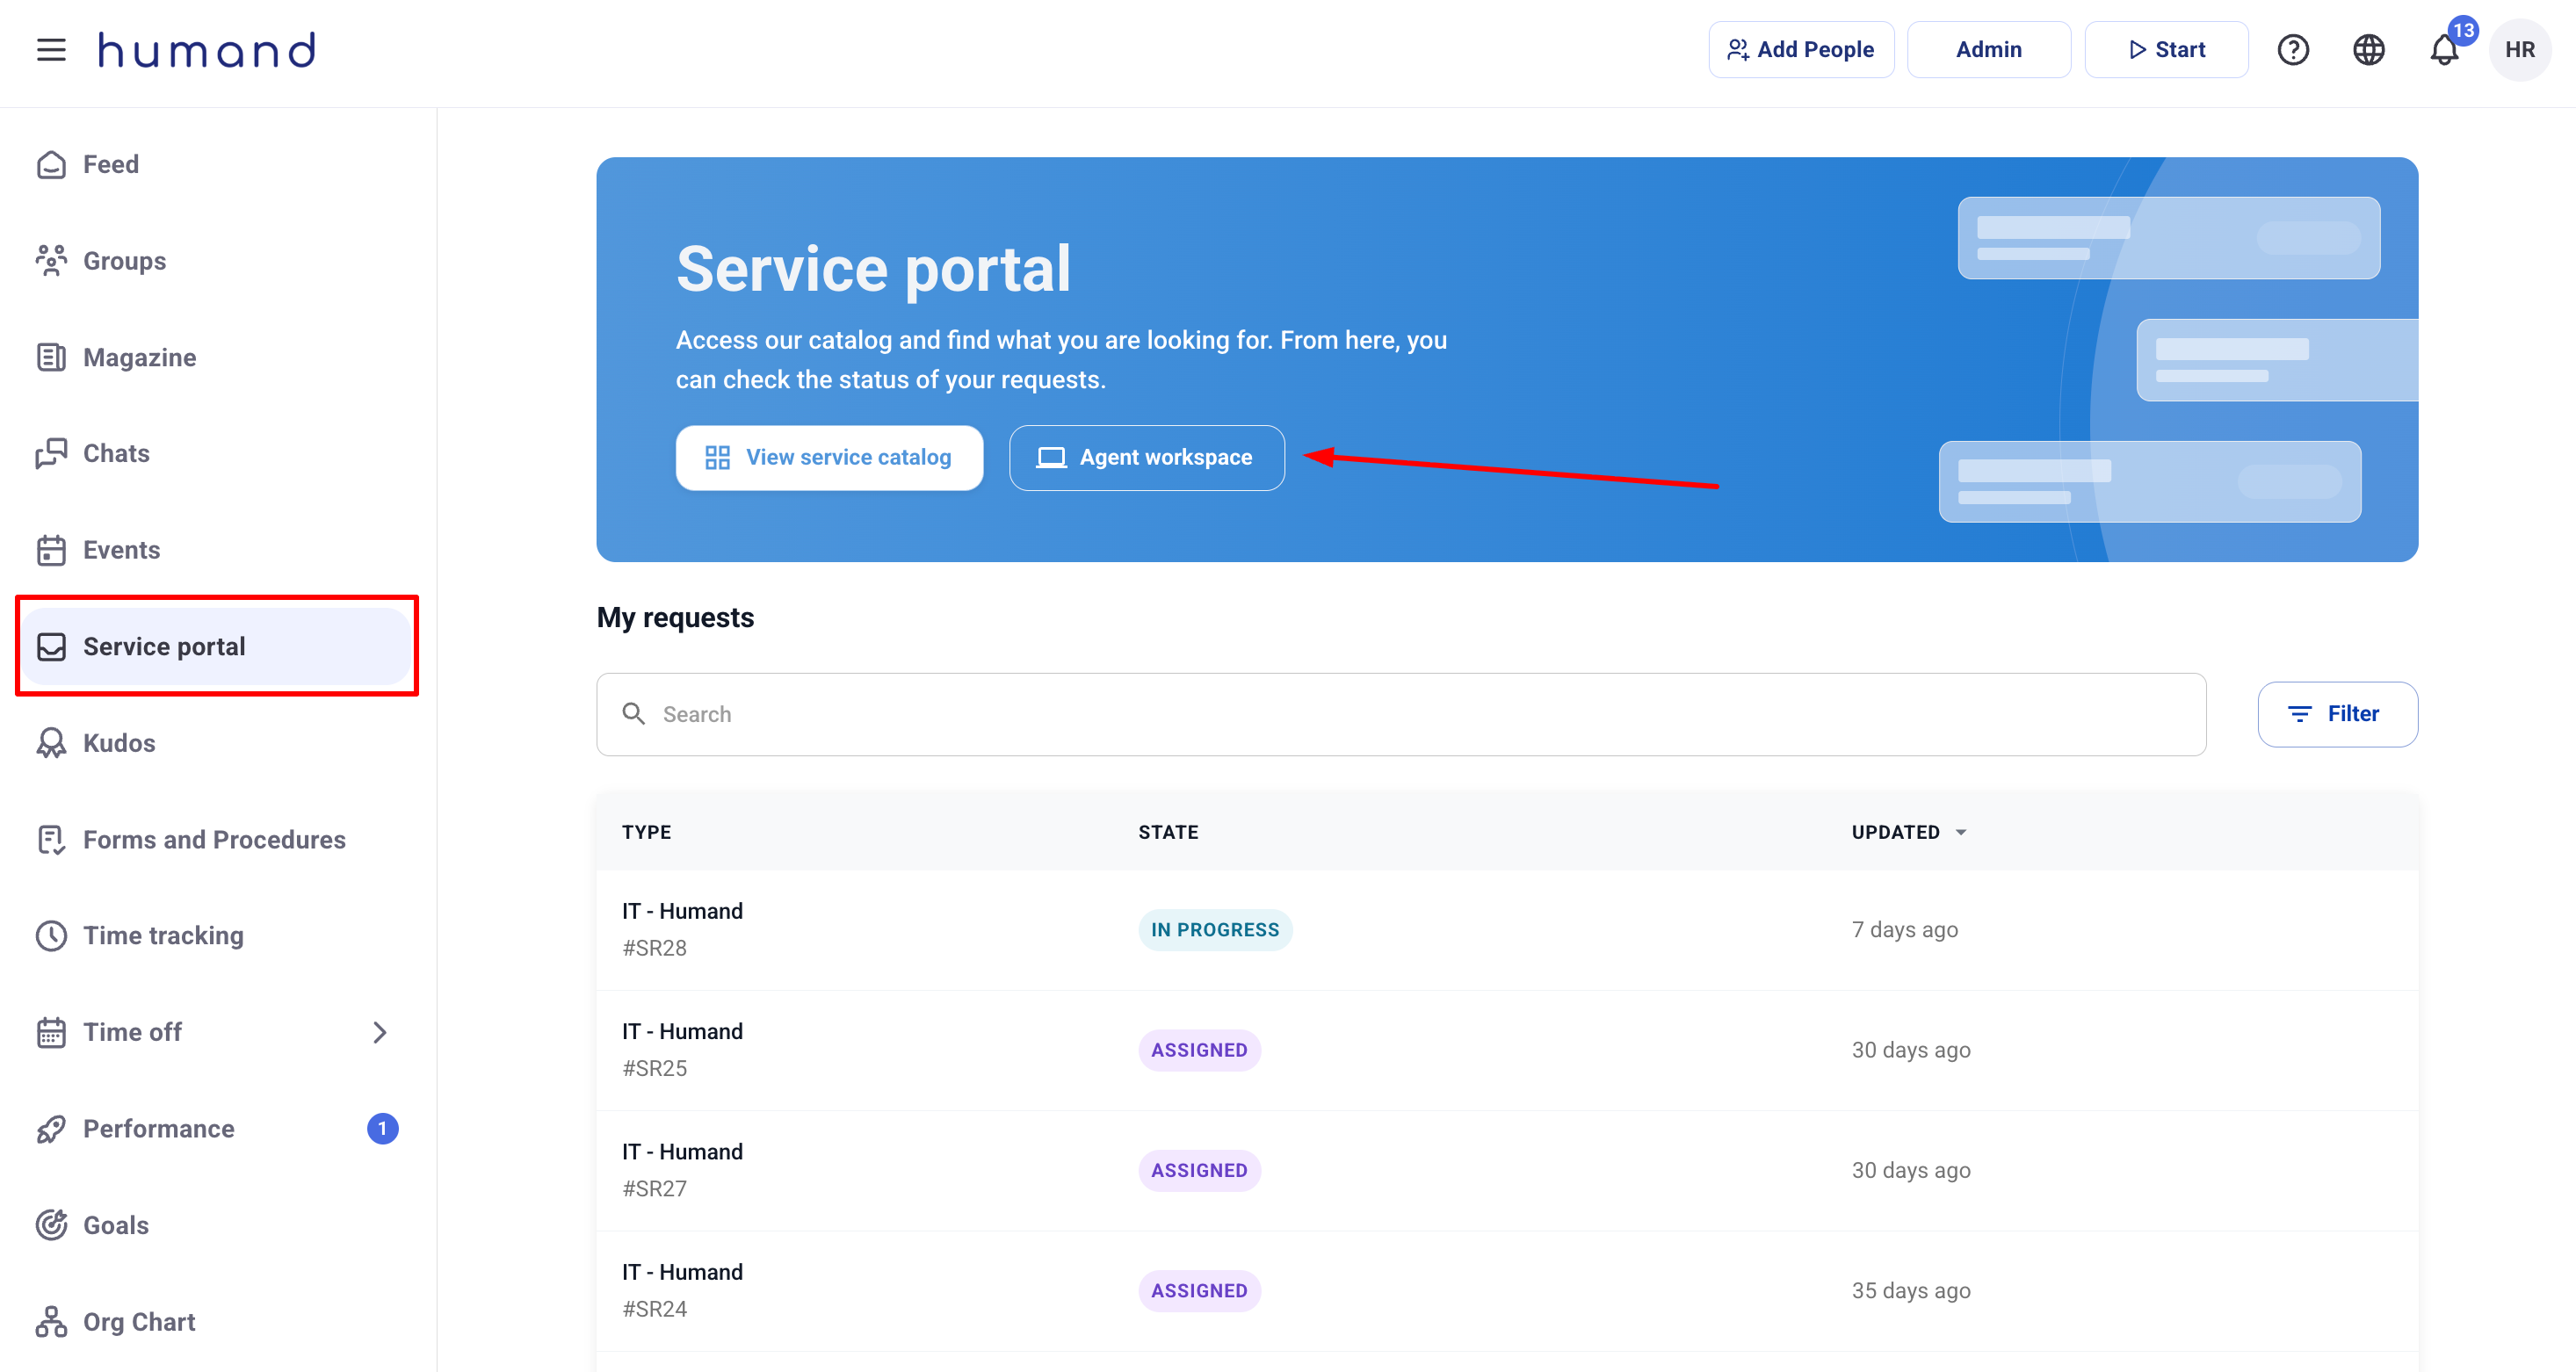Expand the Time off submenu chevron
Screen dimensions: 2576x1372
tap(379, 1032)
